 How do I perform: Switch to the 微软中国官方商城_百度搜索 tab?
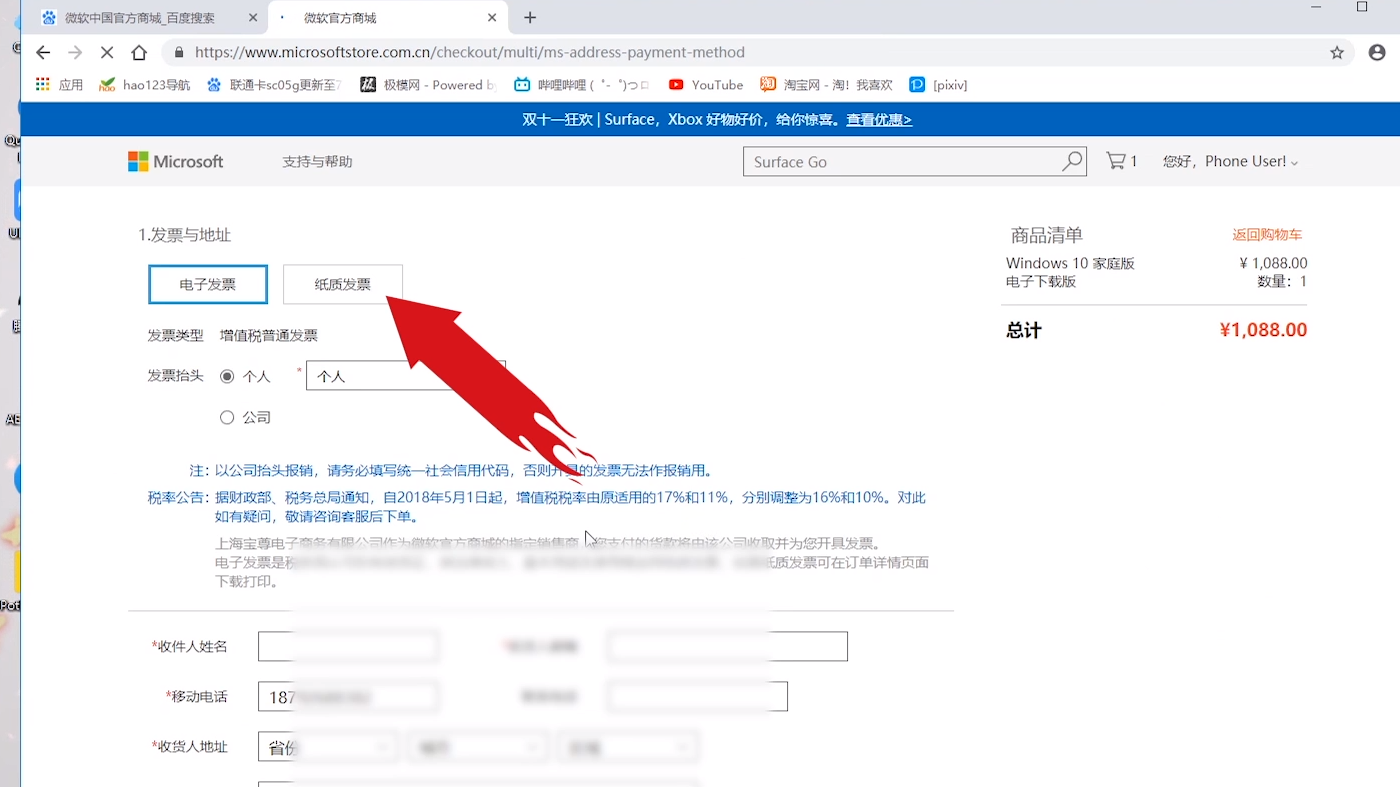[x=150, y=18]
